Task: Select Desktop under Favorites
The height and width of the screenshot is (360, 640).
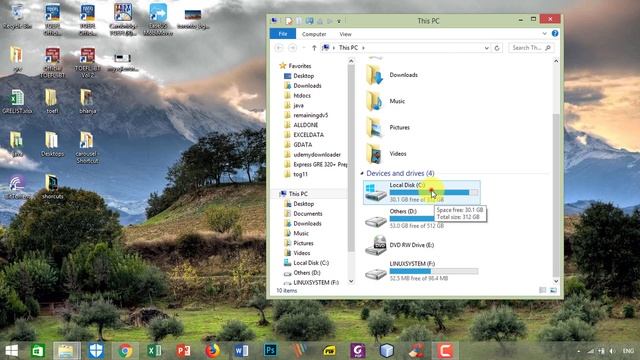Action: point(304,76)
